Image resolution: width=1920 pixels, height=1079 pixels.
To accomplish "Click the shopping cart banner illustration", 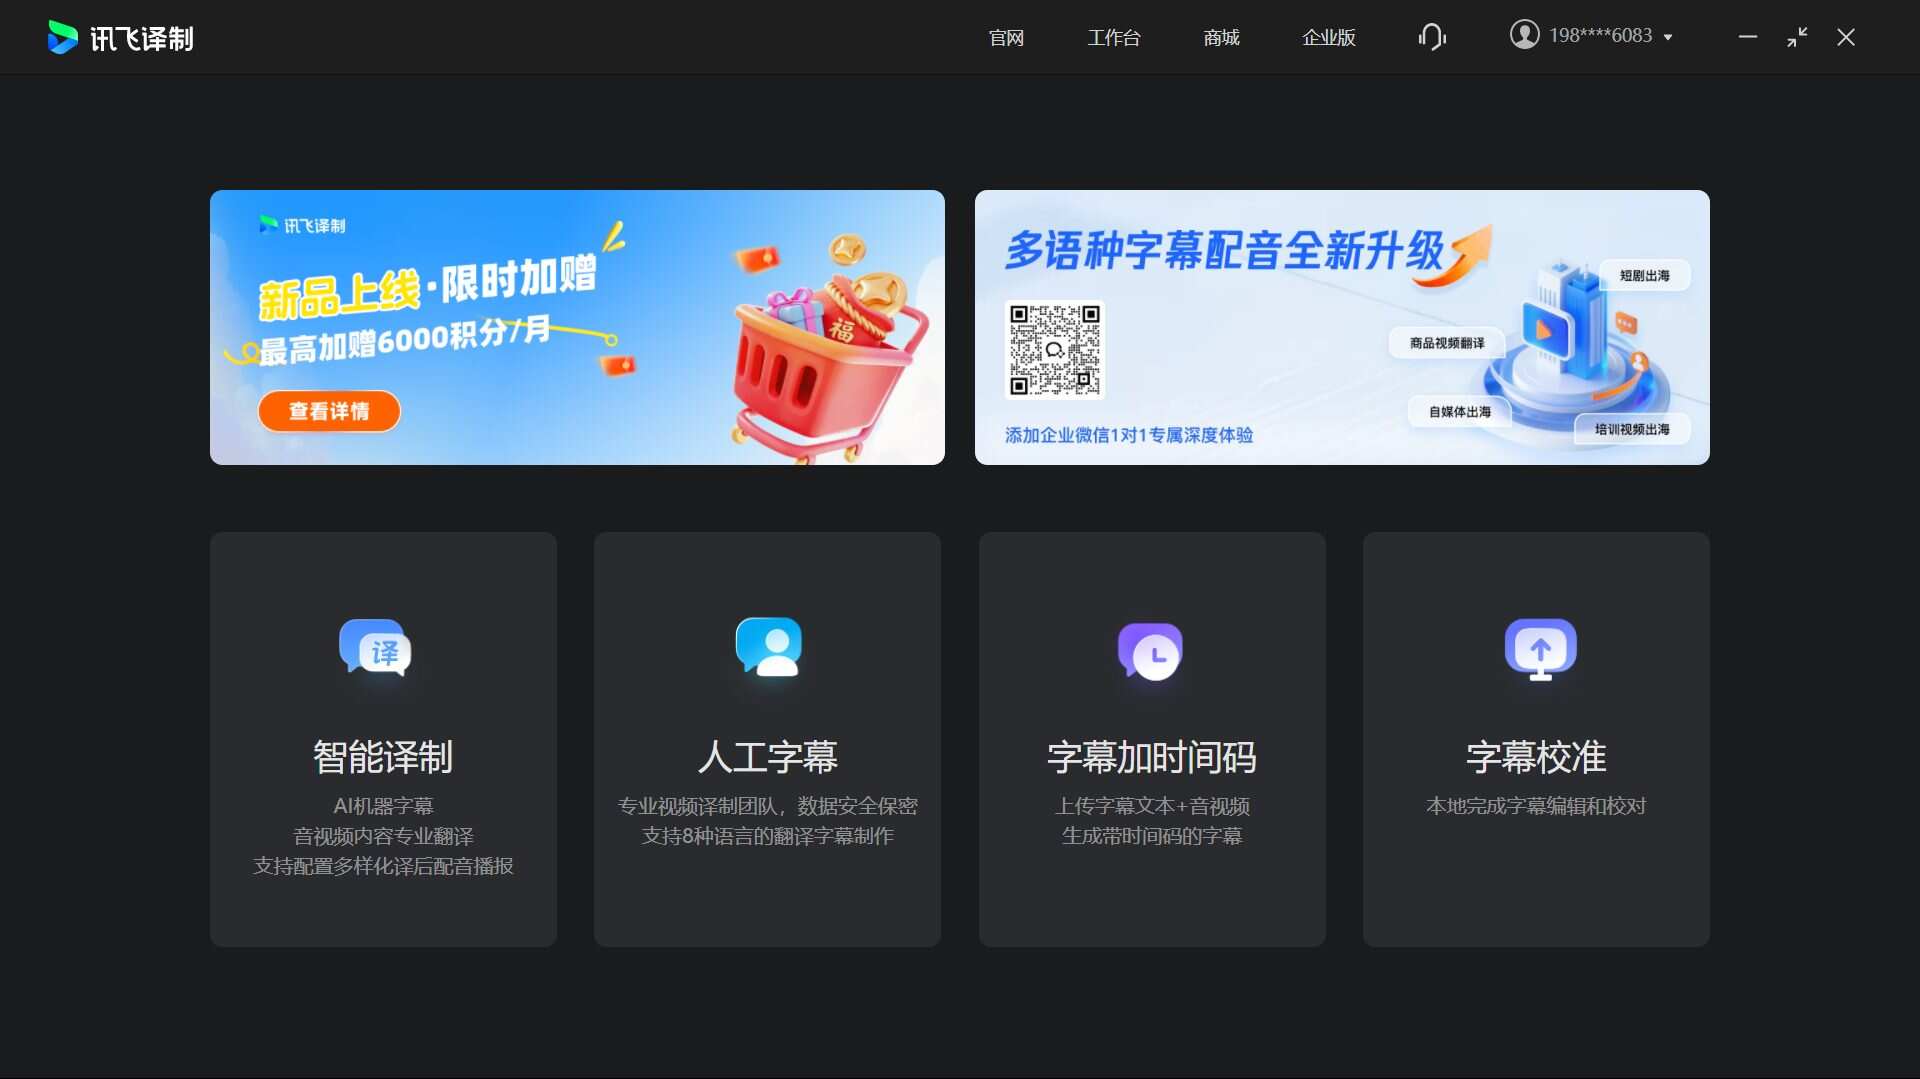I will coord(830,350).
